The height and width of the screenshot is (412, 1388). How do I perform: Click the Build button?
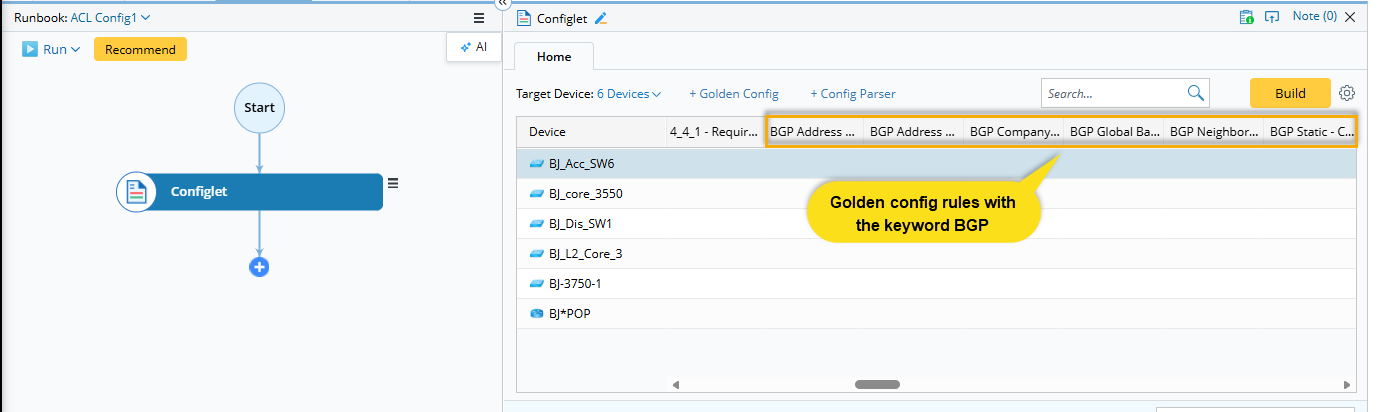1290,93
